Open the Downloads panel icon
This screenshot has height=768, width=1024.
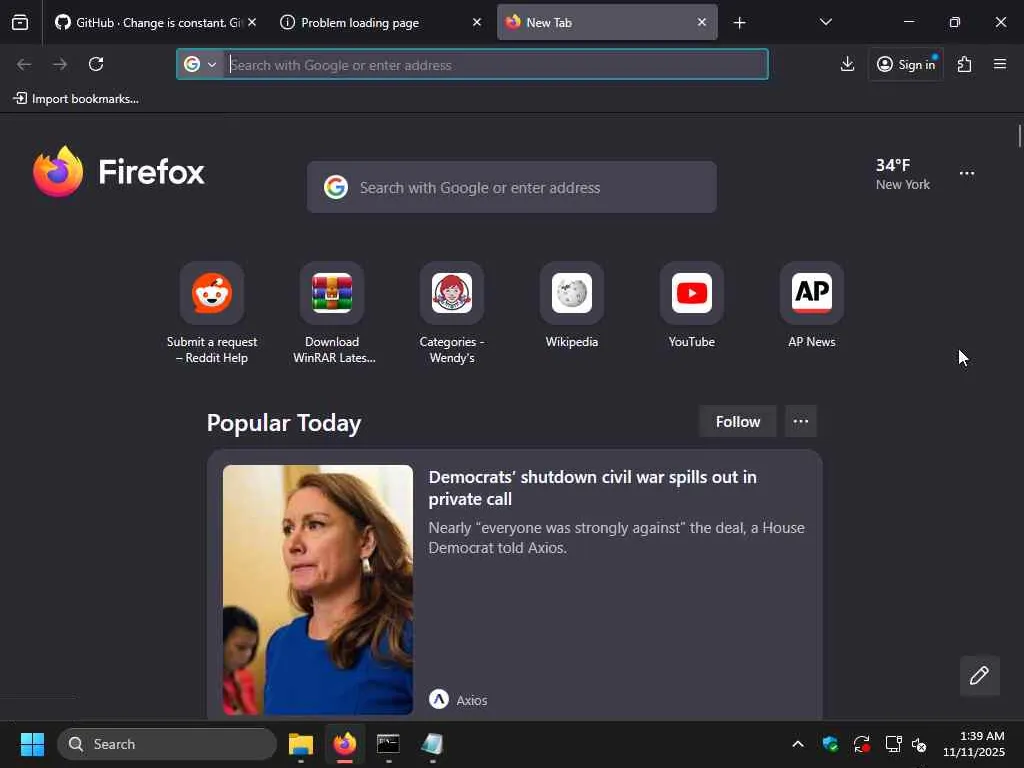pyautogui.click(x=847, y=64)
